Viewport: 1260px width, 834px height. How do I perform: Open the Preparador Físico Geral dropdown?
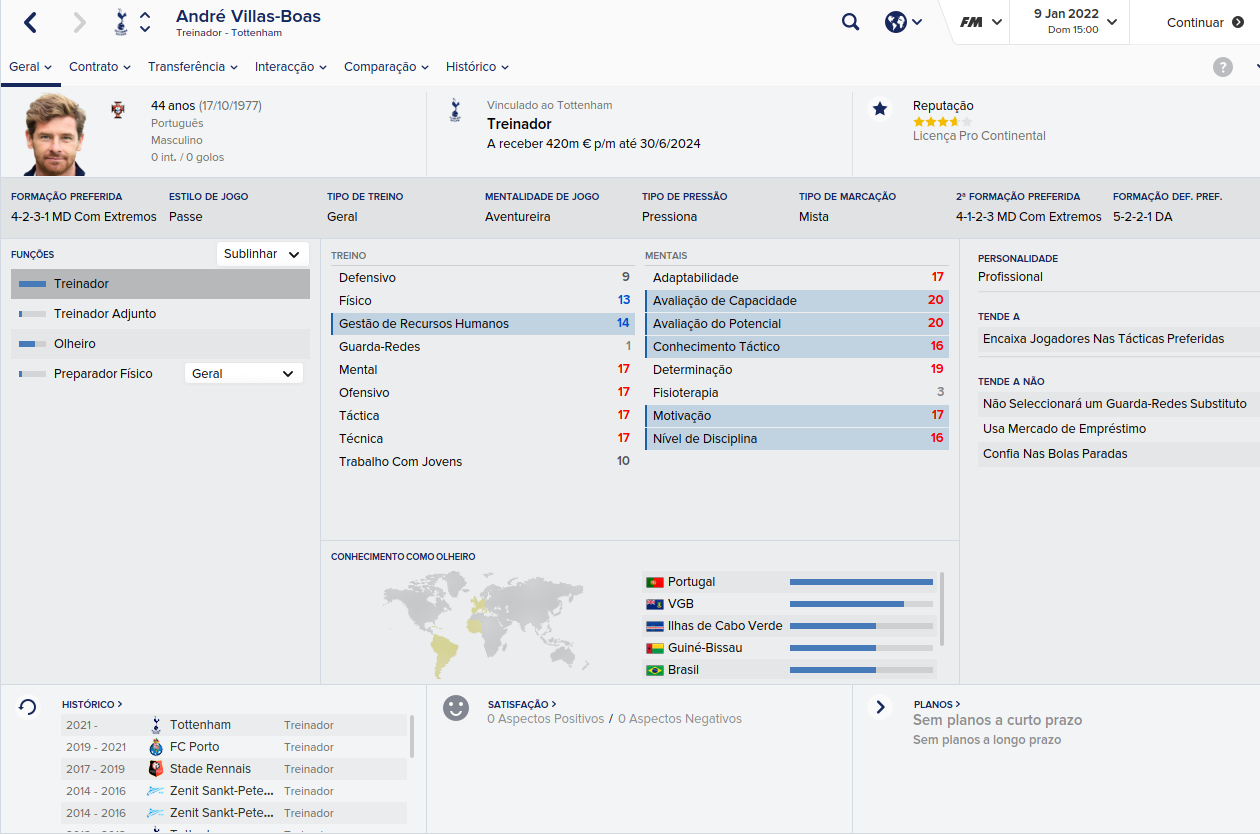coord(244,373)
